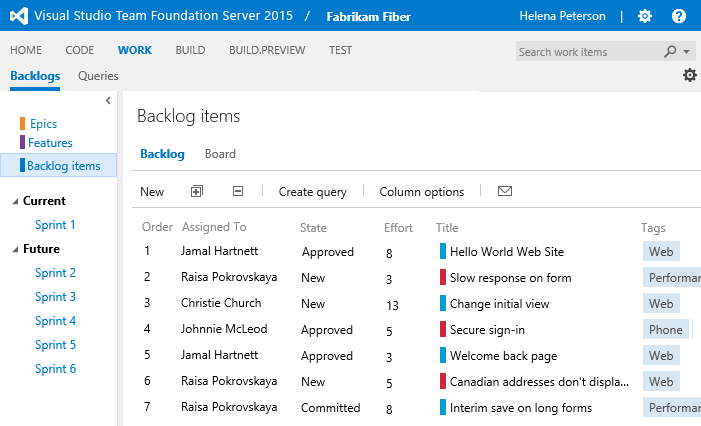The height and width of the screenshot is (426, 701).
Task: Open the Epics backlog
Action: 43,124
